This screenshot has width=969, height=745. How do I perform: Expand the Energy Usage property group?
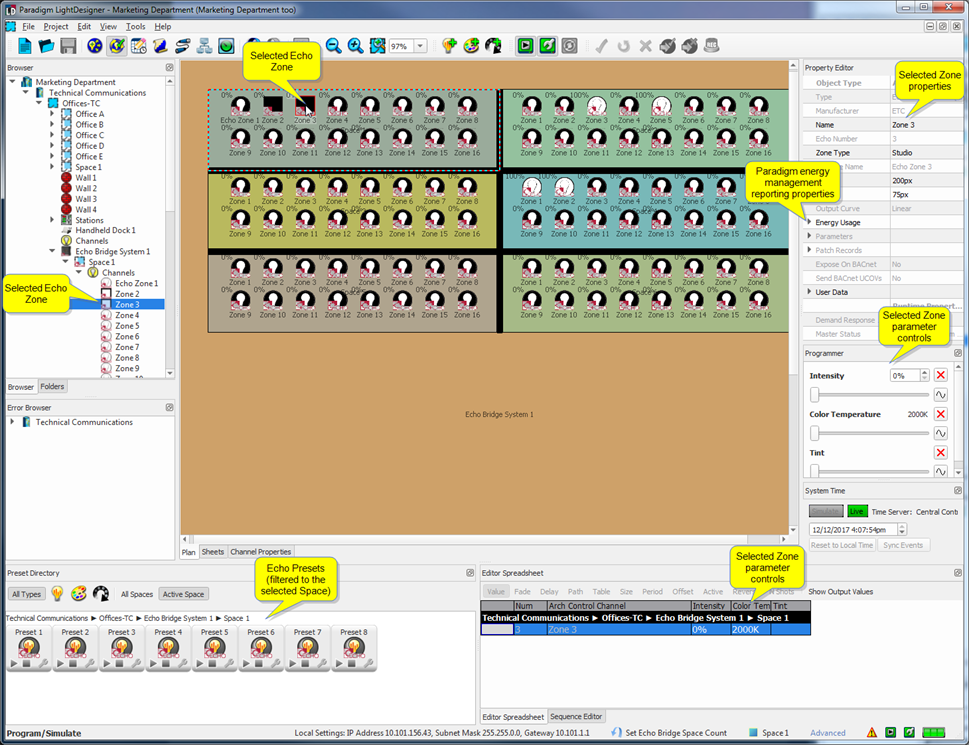(x=810, y=222)
